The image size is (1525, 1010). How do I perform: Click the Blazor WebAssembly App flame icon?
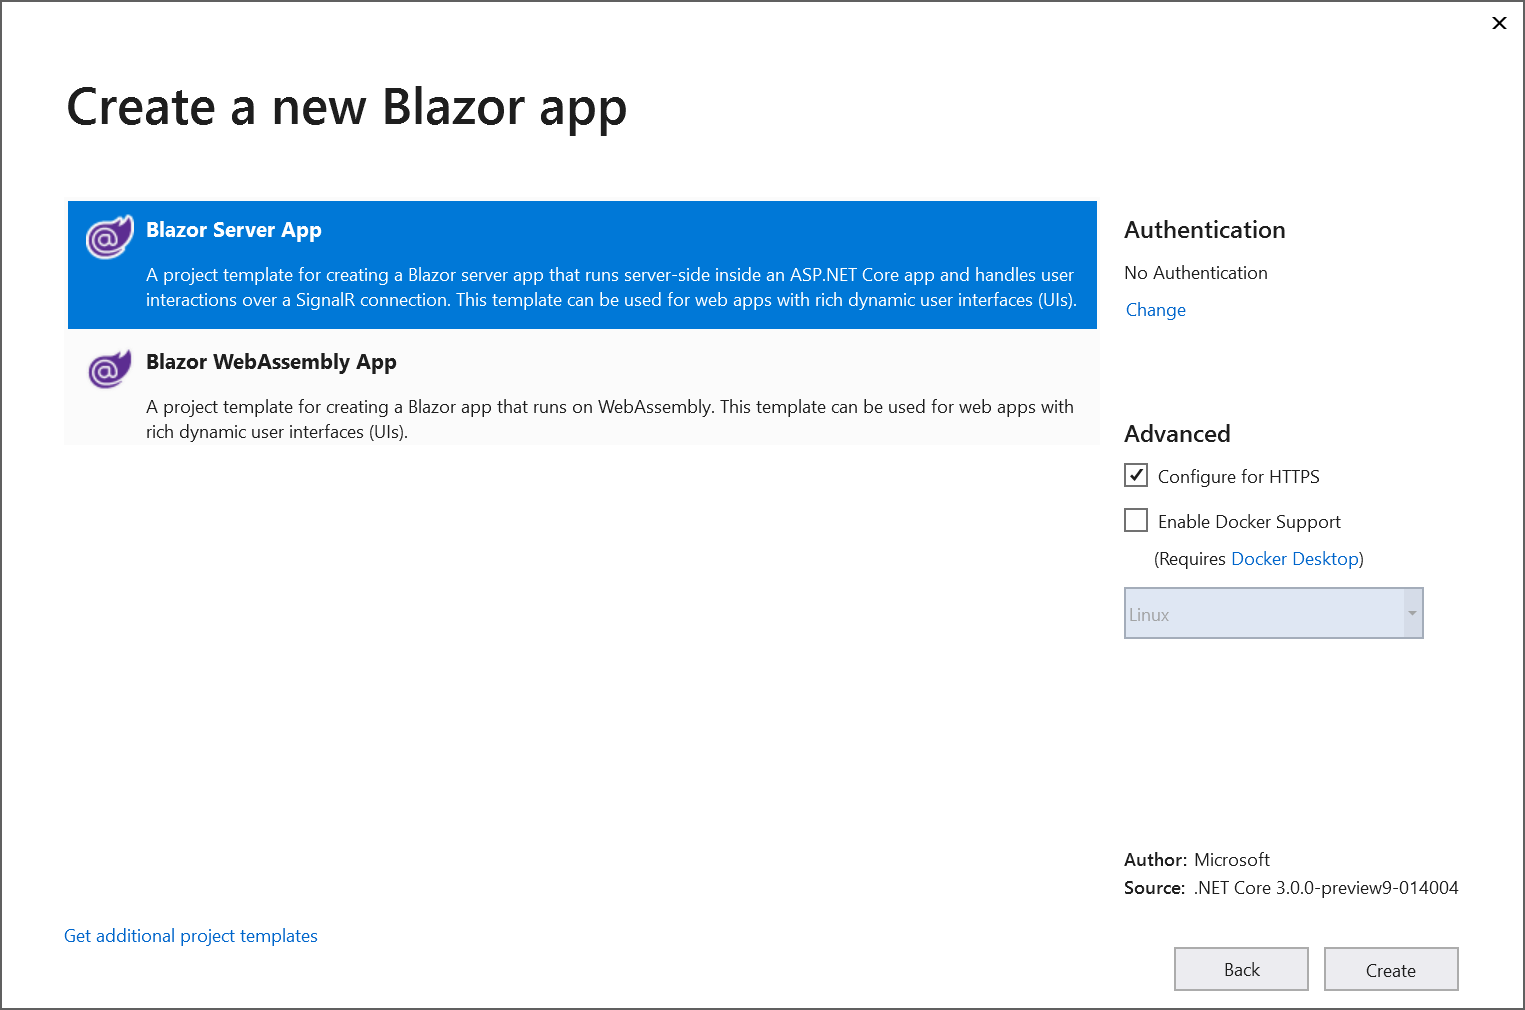click(x=109, y=369)
